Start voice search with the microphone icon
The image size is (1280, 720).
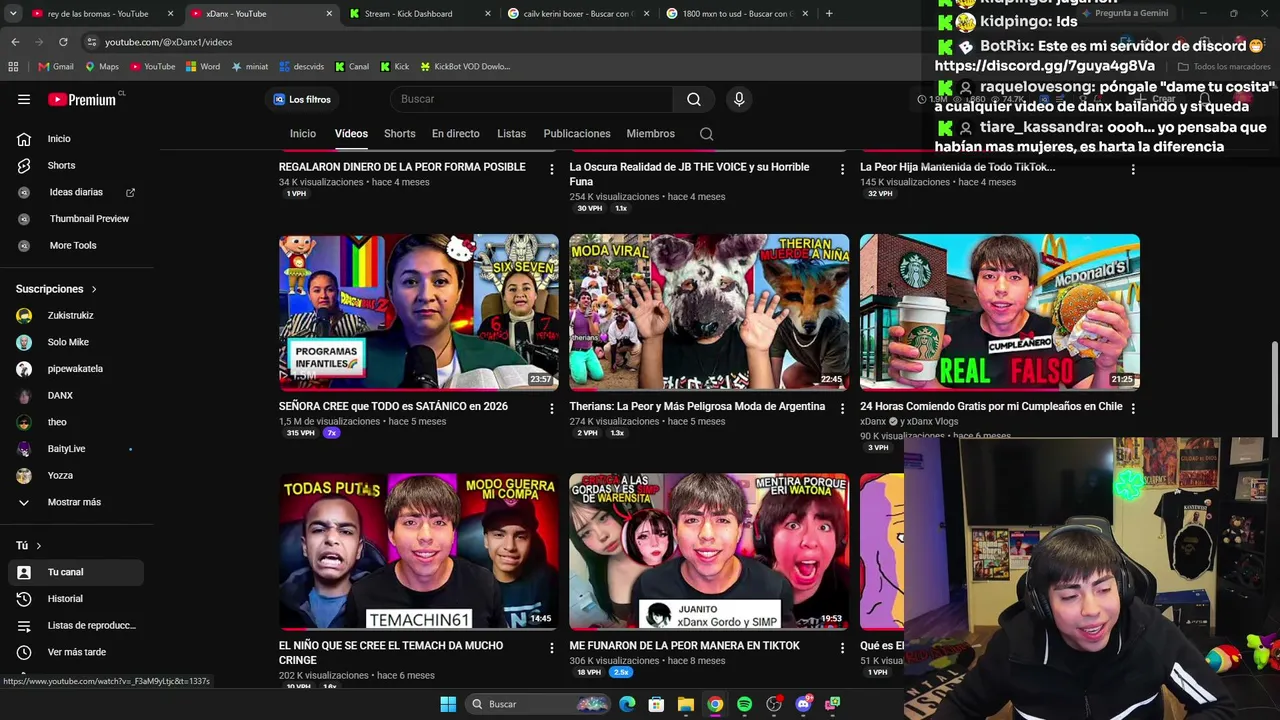(x=739, y=99)
